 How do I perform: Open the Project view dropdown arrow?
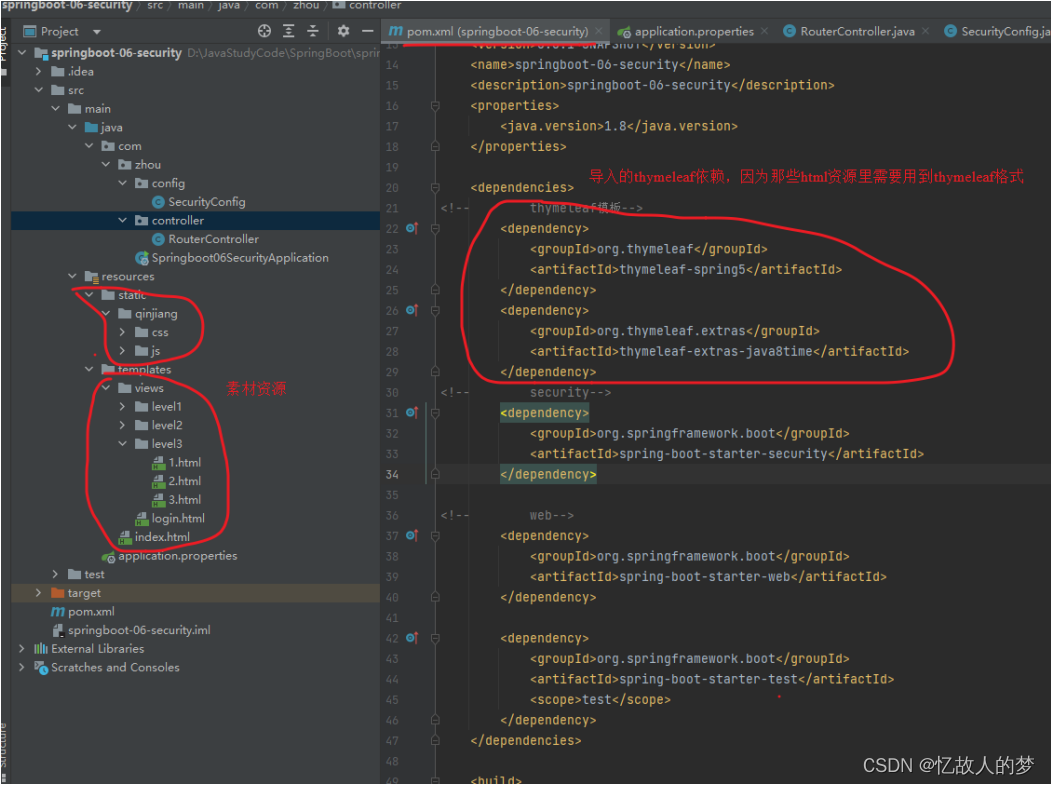pos(95,30)
